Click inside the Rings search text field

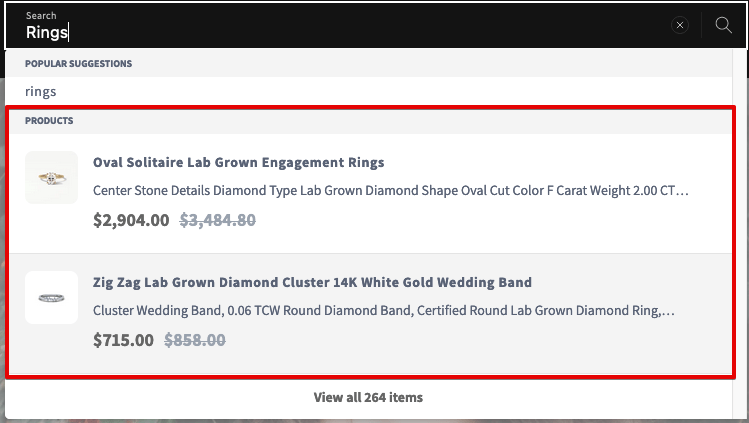(x=334, y=32)
